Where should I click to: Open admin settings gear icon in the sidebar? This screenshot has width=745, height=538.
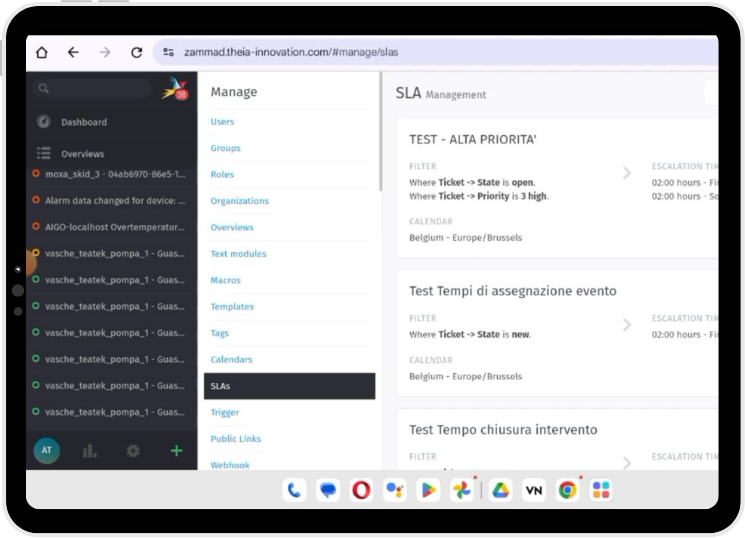(x=133, y=451)
